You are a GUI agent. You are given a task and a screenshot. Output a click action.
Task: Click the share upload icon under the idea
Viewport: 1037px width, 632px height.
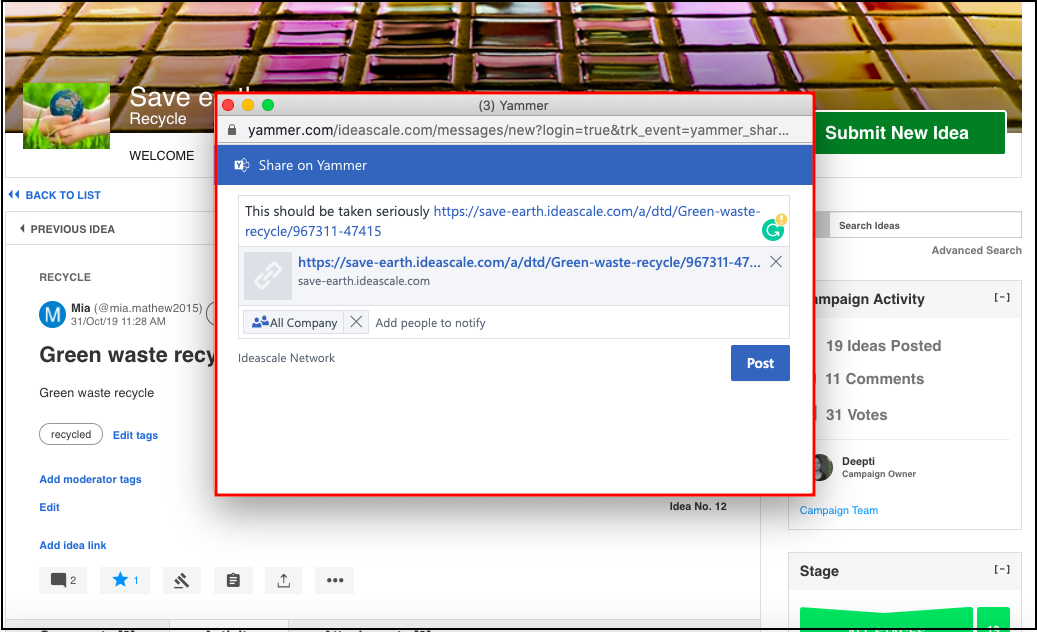click(x=284, y=580)
